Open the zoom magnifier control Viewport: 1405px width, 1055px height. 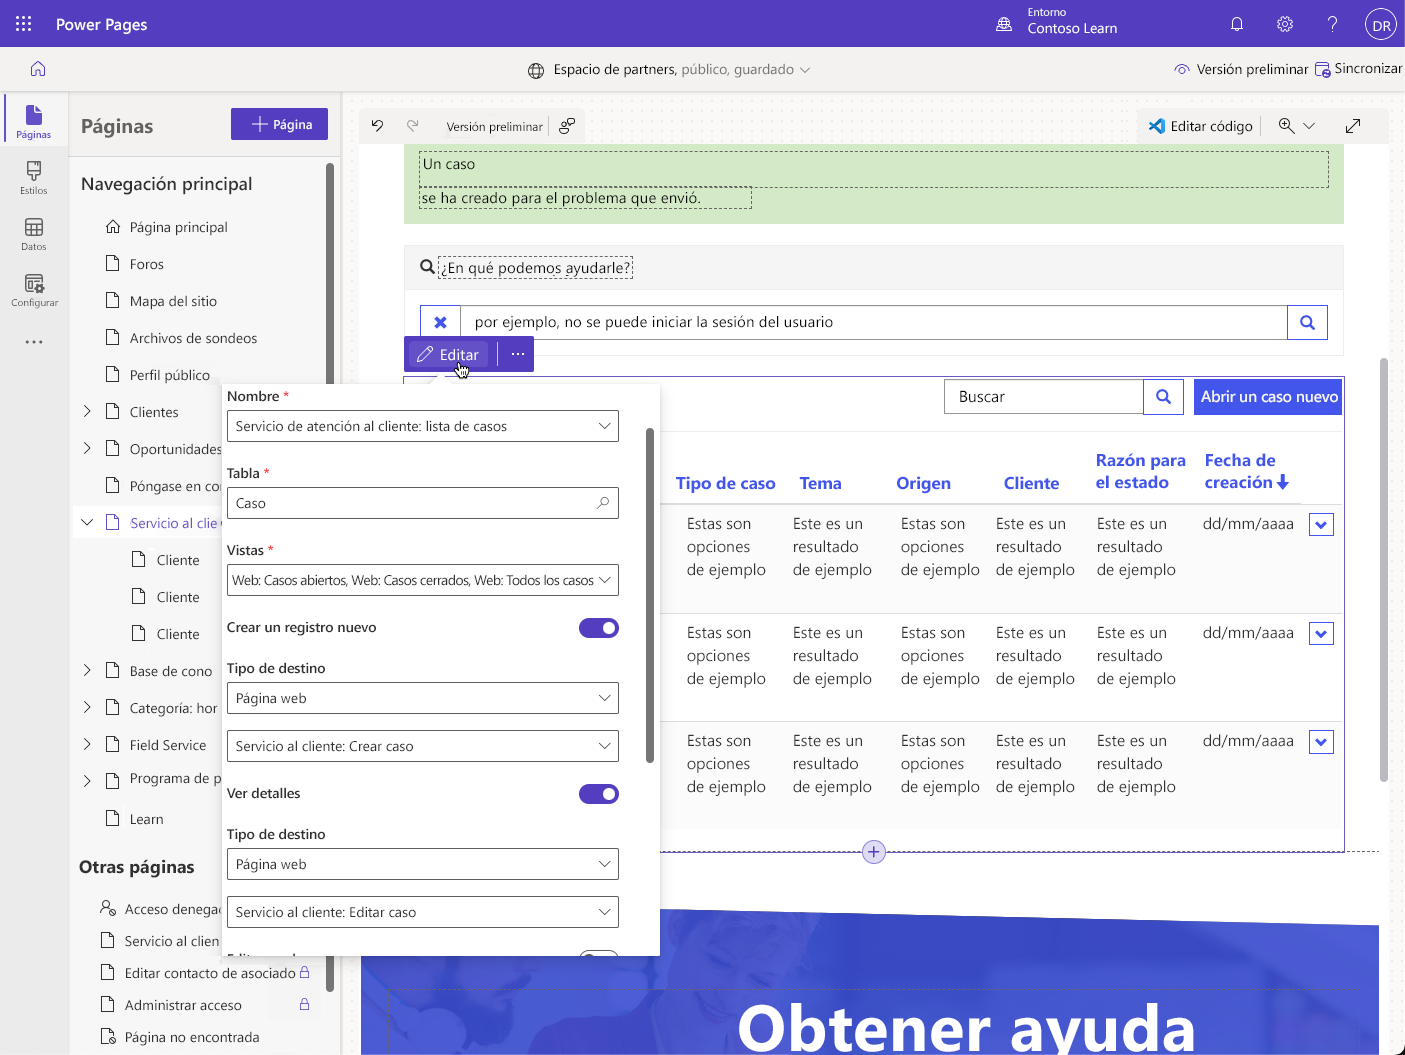pos(1286,126)
